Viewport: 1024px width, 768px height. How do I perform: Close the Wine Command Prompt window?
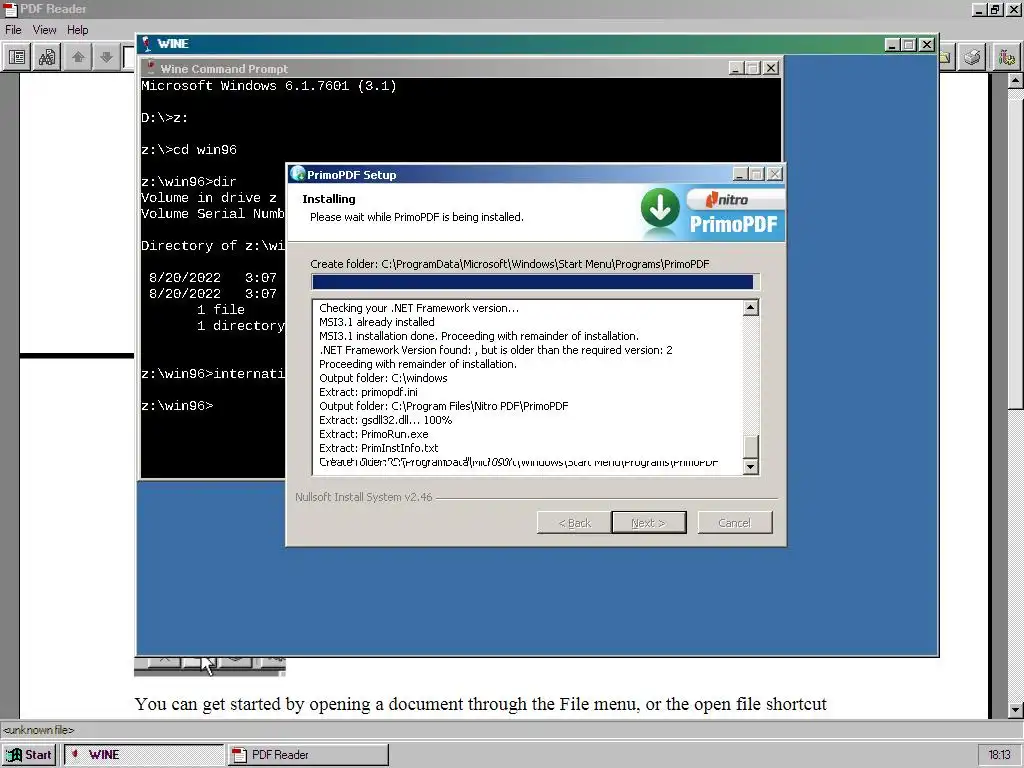(771, 68)
